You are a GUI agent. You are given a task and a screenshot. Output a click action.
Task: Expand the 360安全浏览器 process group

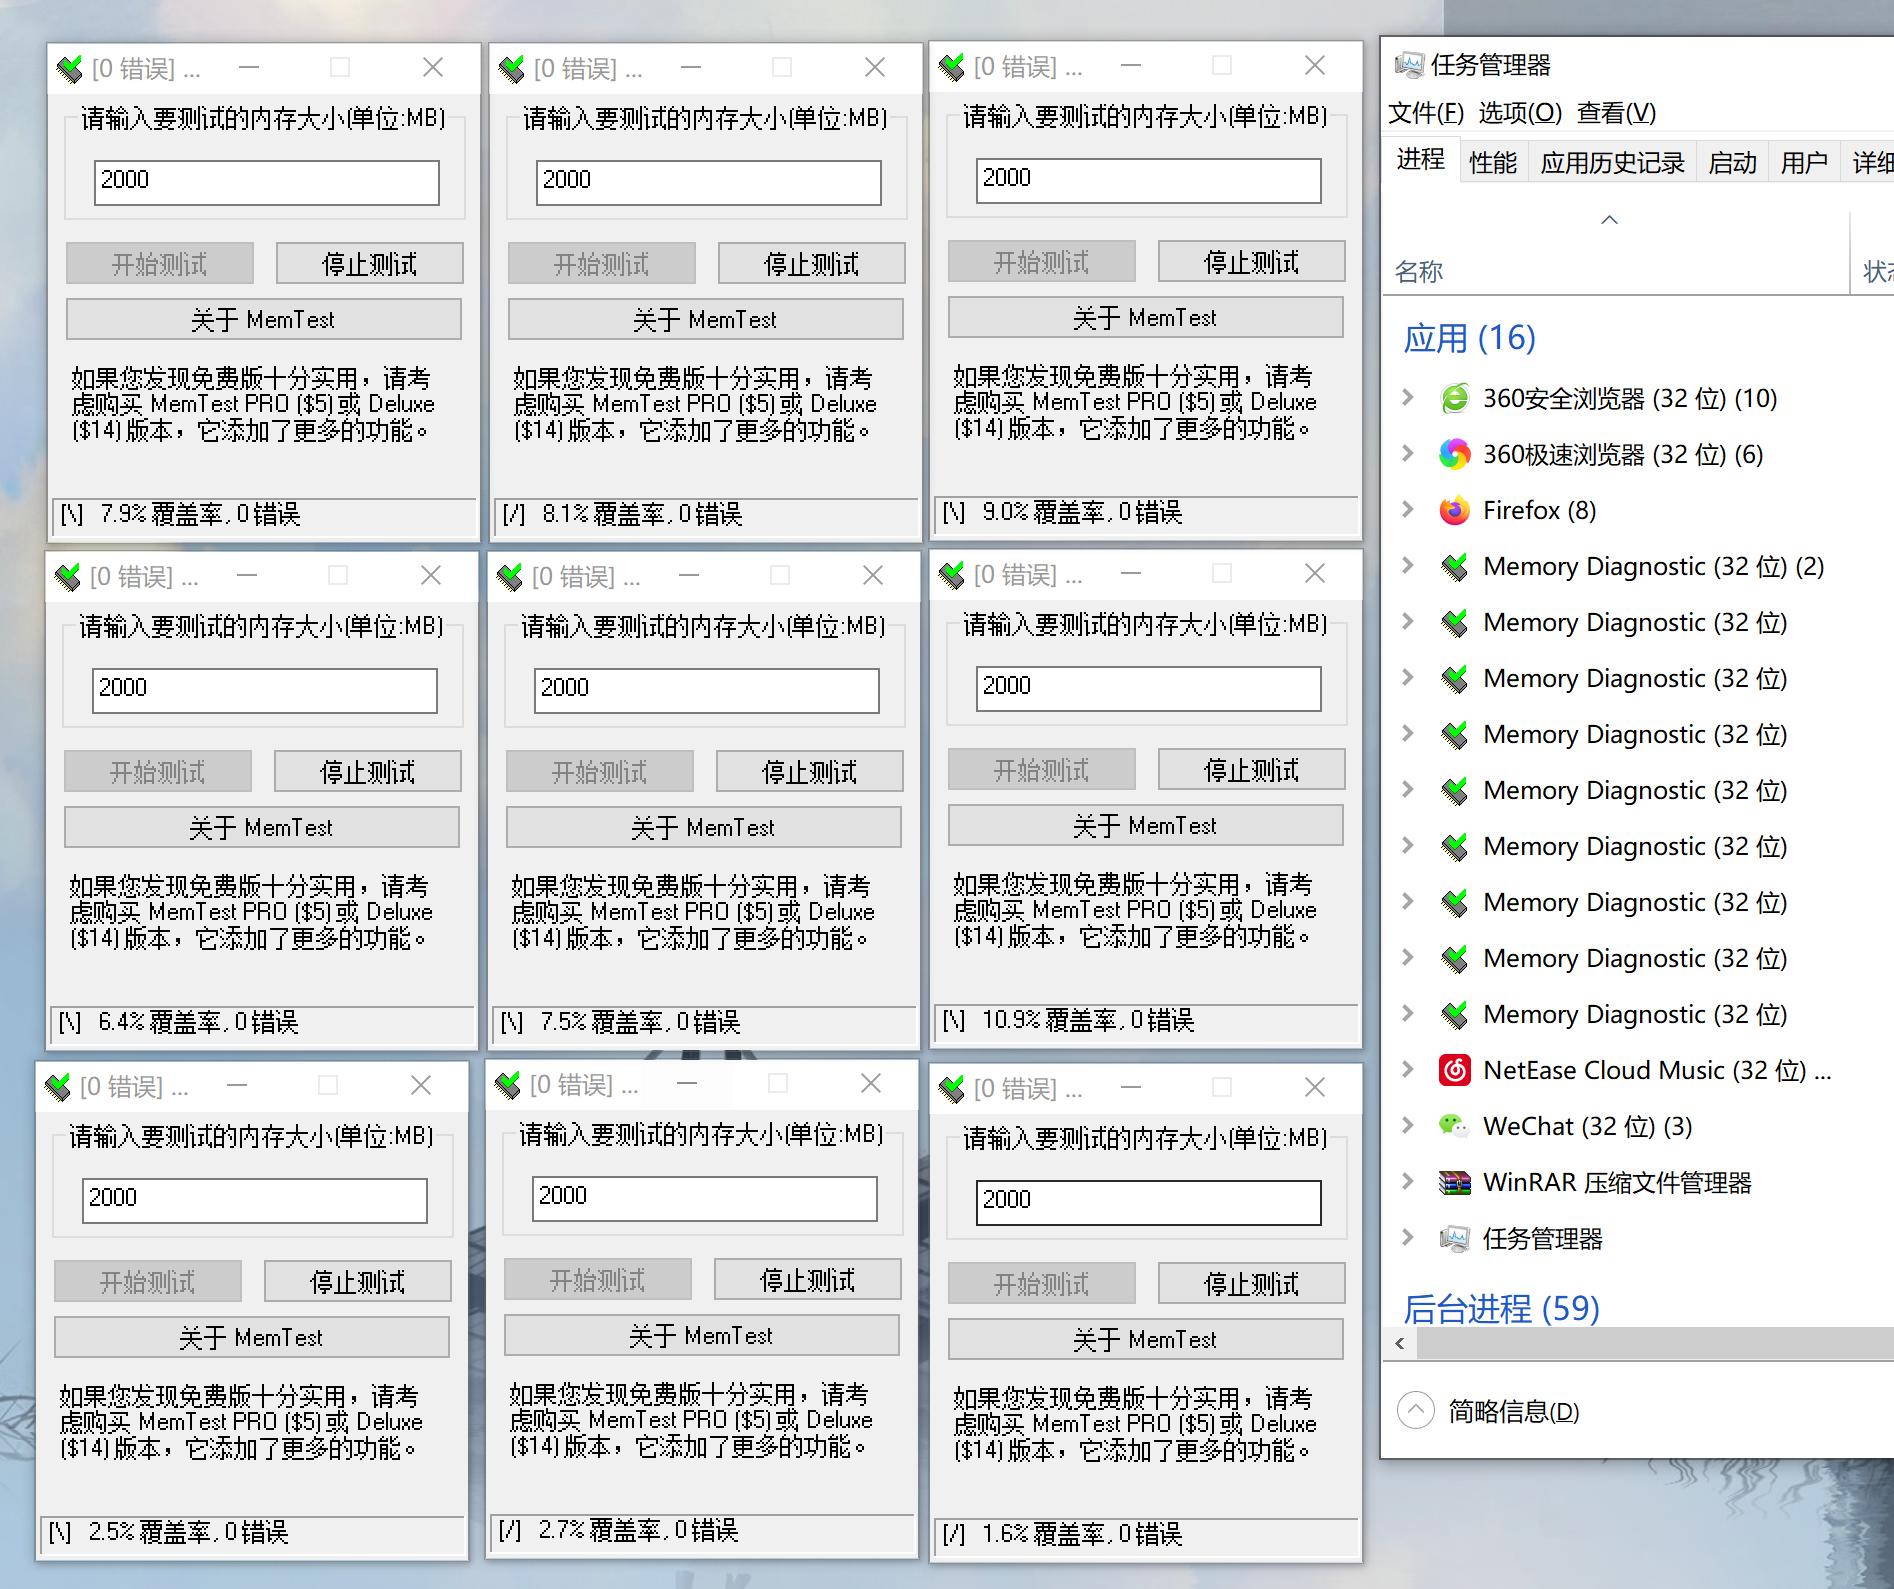pos(1408,398)
